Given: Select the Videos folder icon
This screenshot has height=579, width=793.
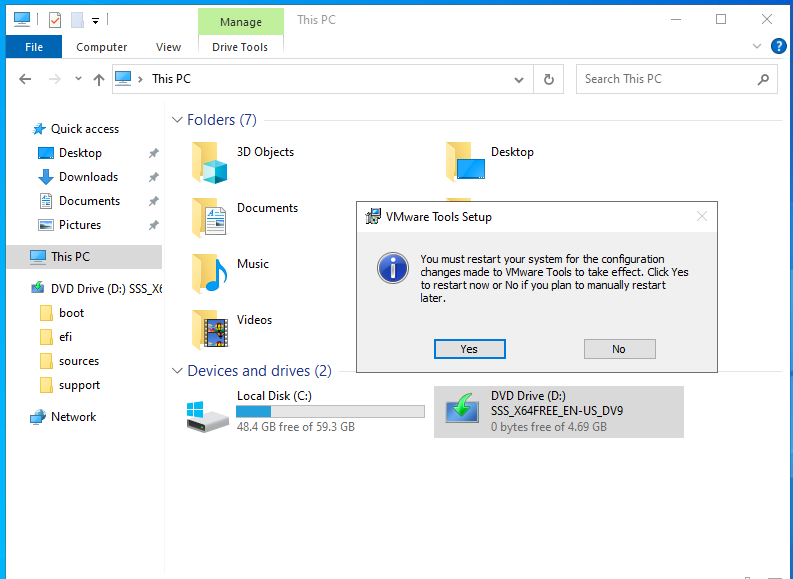Looking at the screenshot, I should pos(209,330).
